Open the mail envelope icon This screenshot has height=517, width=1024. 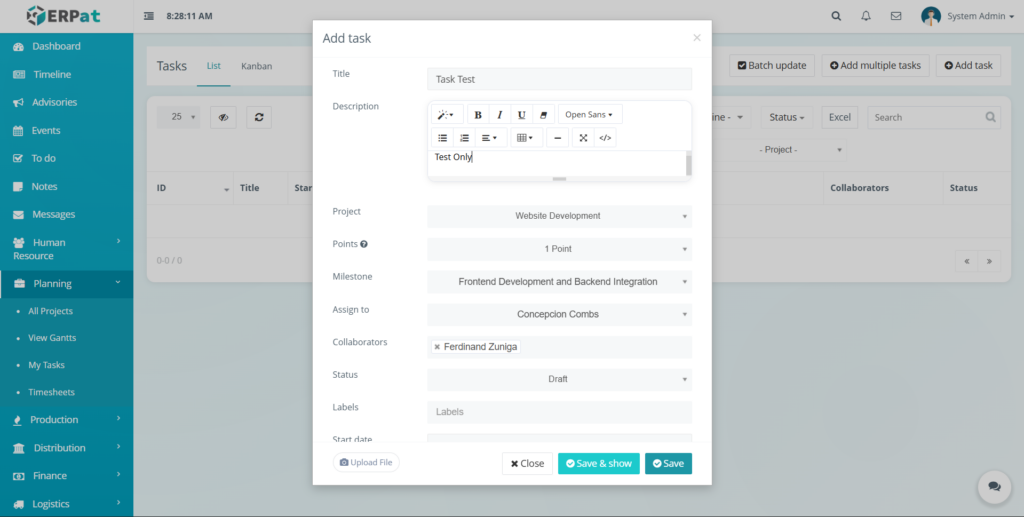coord(896,16)
